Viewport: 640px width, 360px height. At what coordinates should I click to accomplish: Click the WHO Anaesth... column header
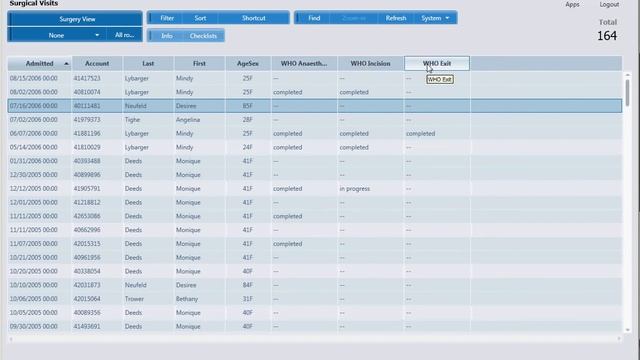tap(304, 63)
